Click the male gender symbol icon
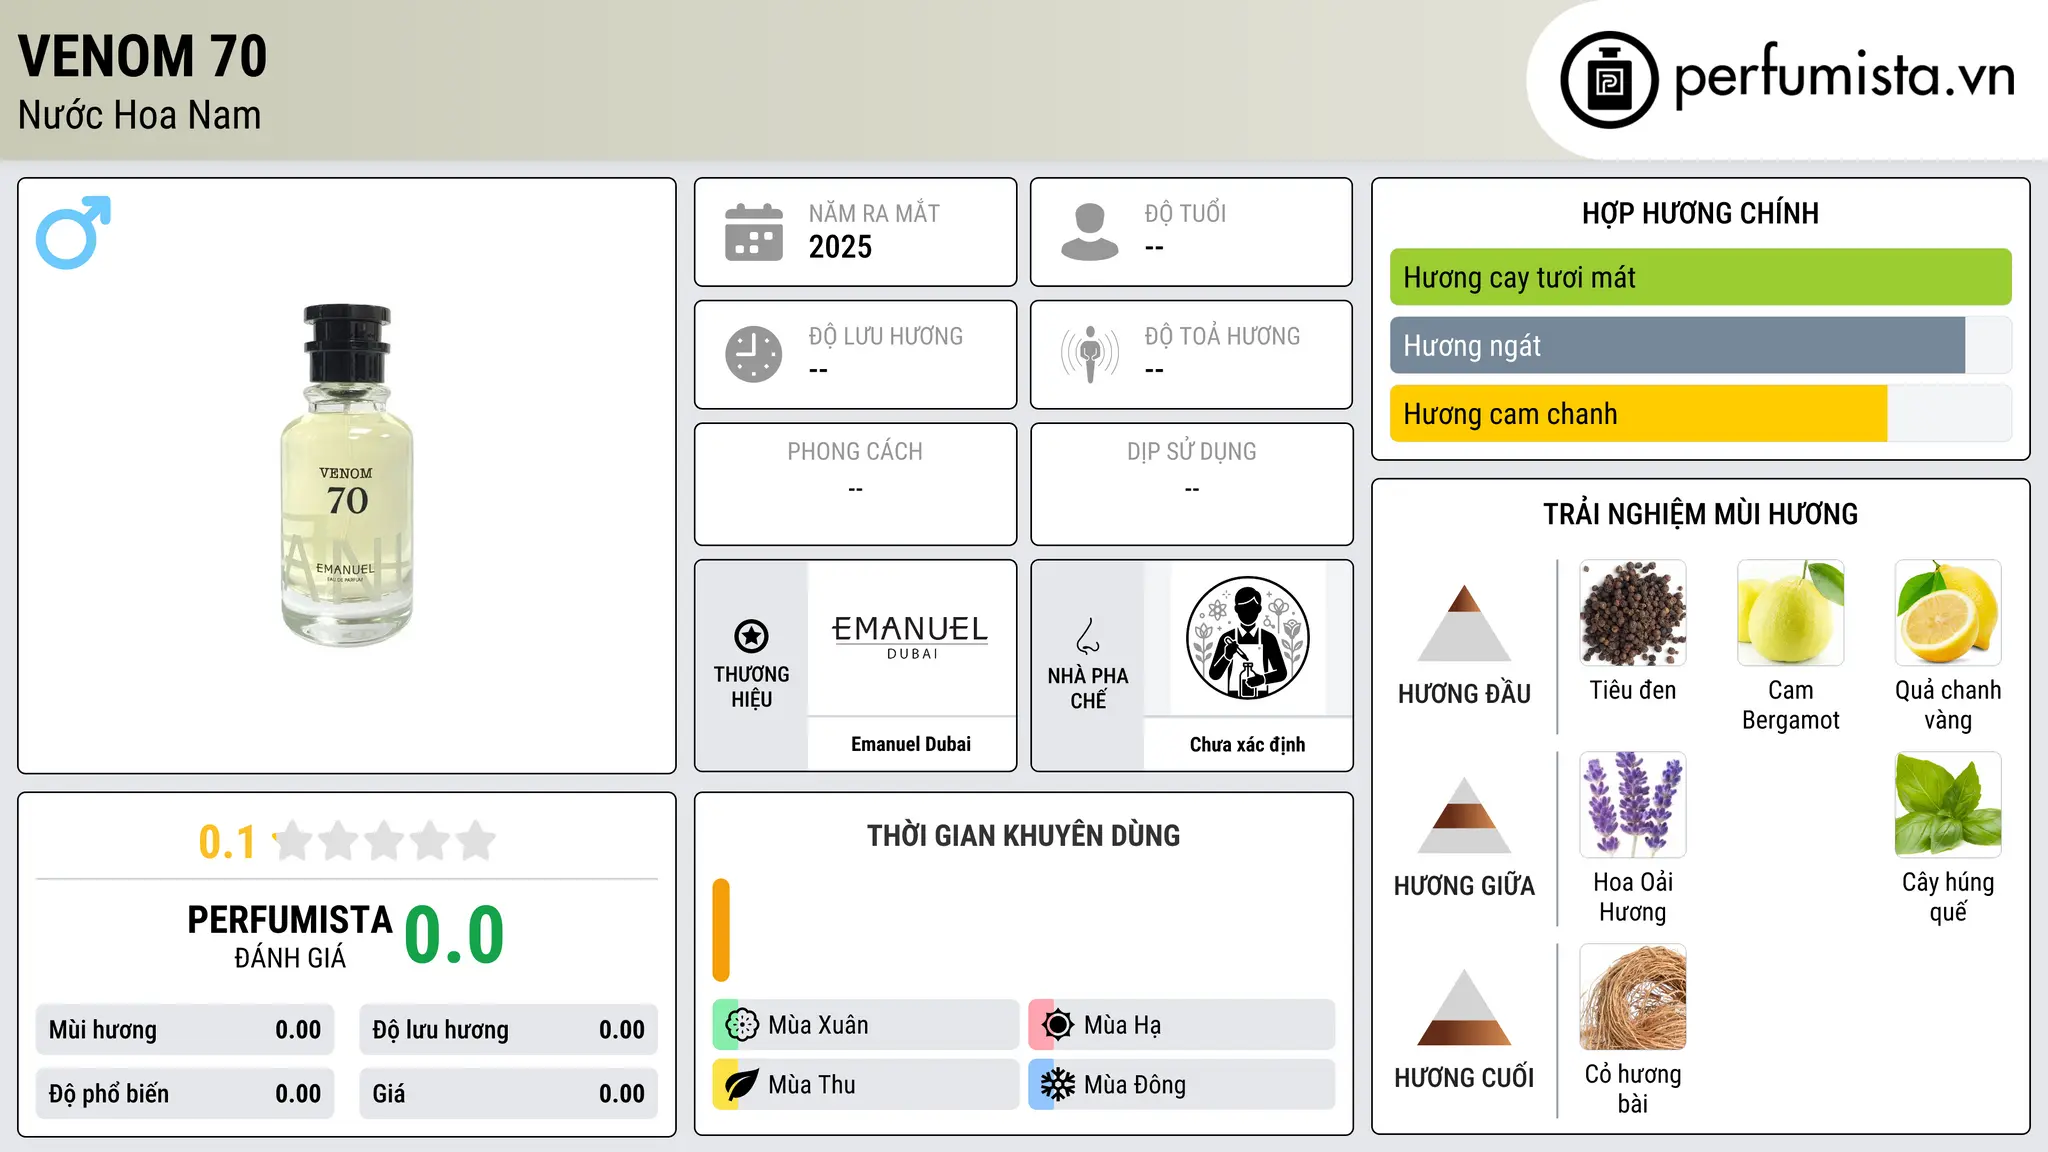The height and width of the screenshot is (1152, 2048). (73, 232)
